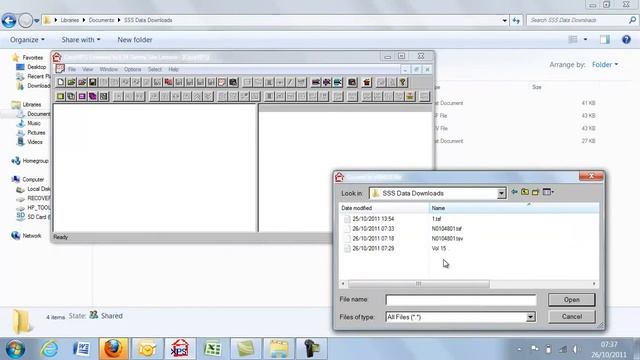Change Arrange by Folder option
The height and width of the screenshot is (360, 640).
(605, 64)
